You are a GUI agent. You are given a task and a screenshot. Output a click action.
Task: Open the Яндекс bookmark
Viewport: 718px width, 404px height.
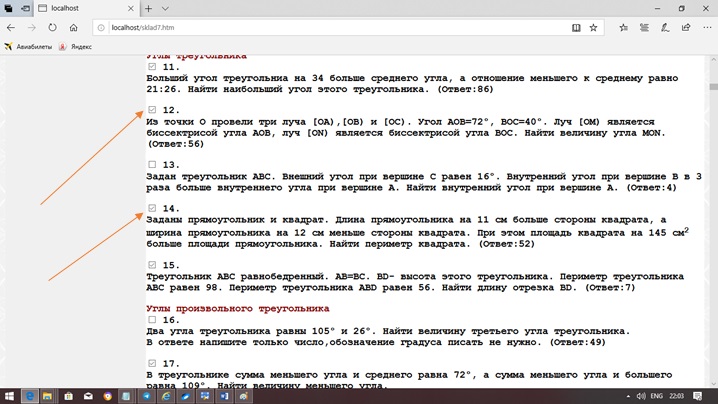coord(75,46)
